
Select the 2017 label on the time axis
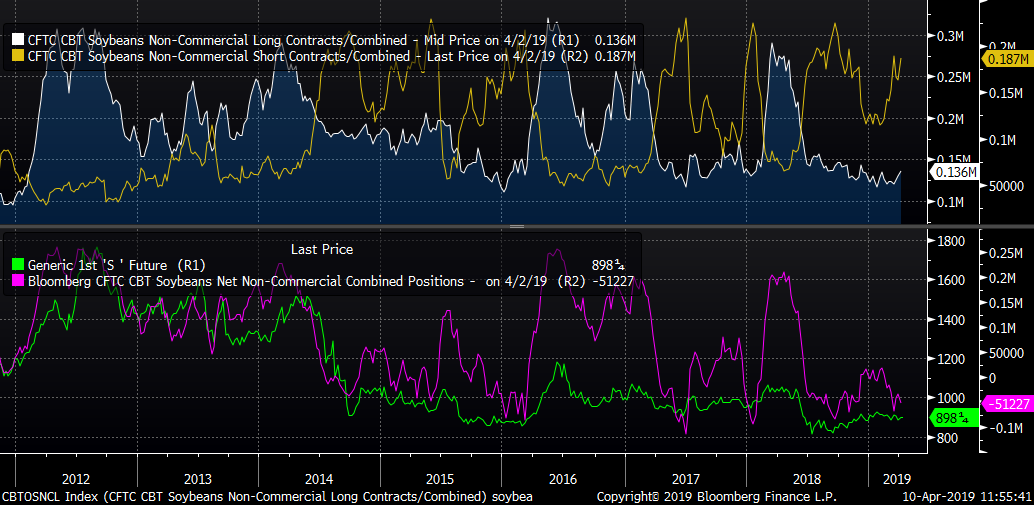(686, 478)
